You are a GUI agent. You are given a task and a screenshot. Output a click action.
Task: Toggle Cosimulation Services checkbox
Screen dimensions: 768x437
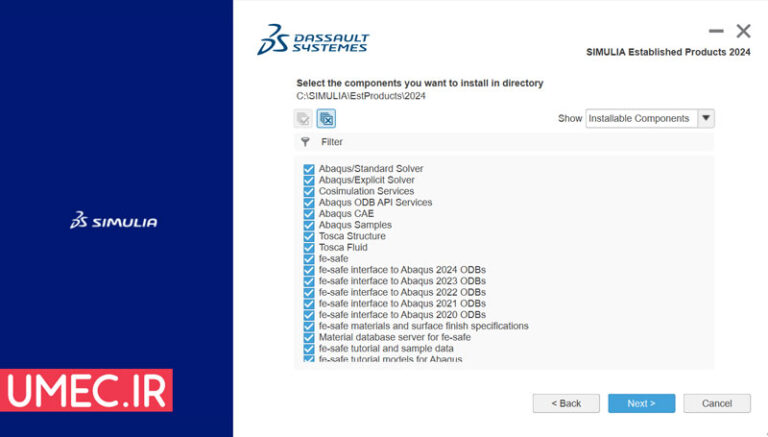pos(309,191)
